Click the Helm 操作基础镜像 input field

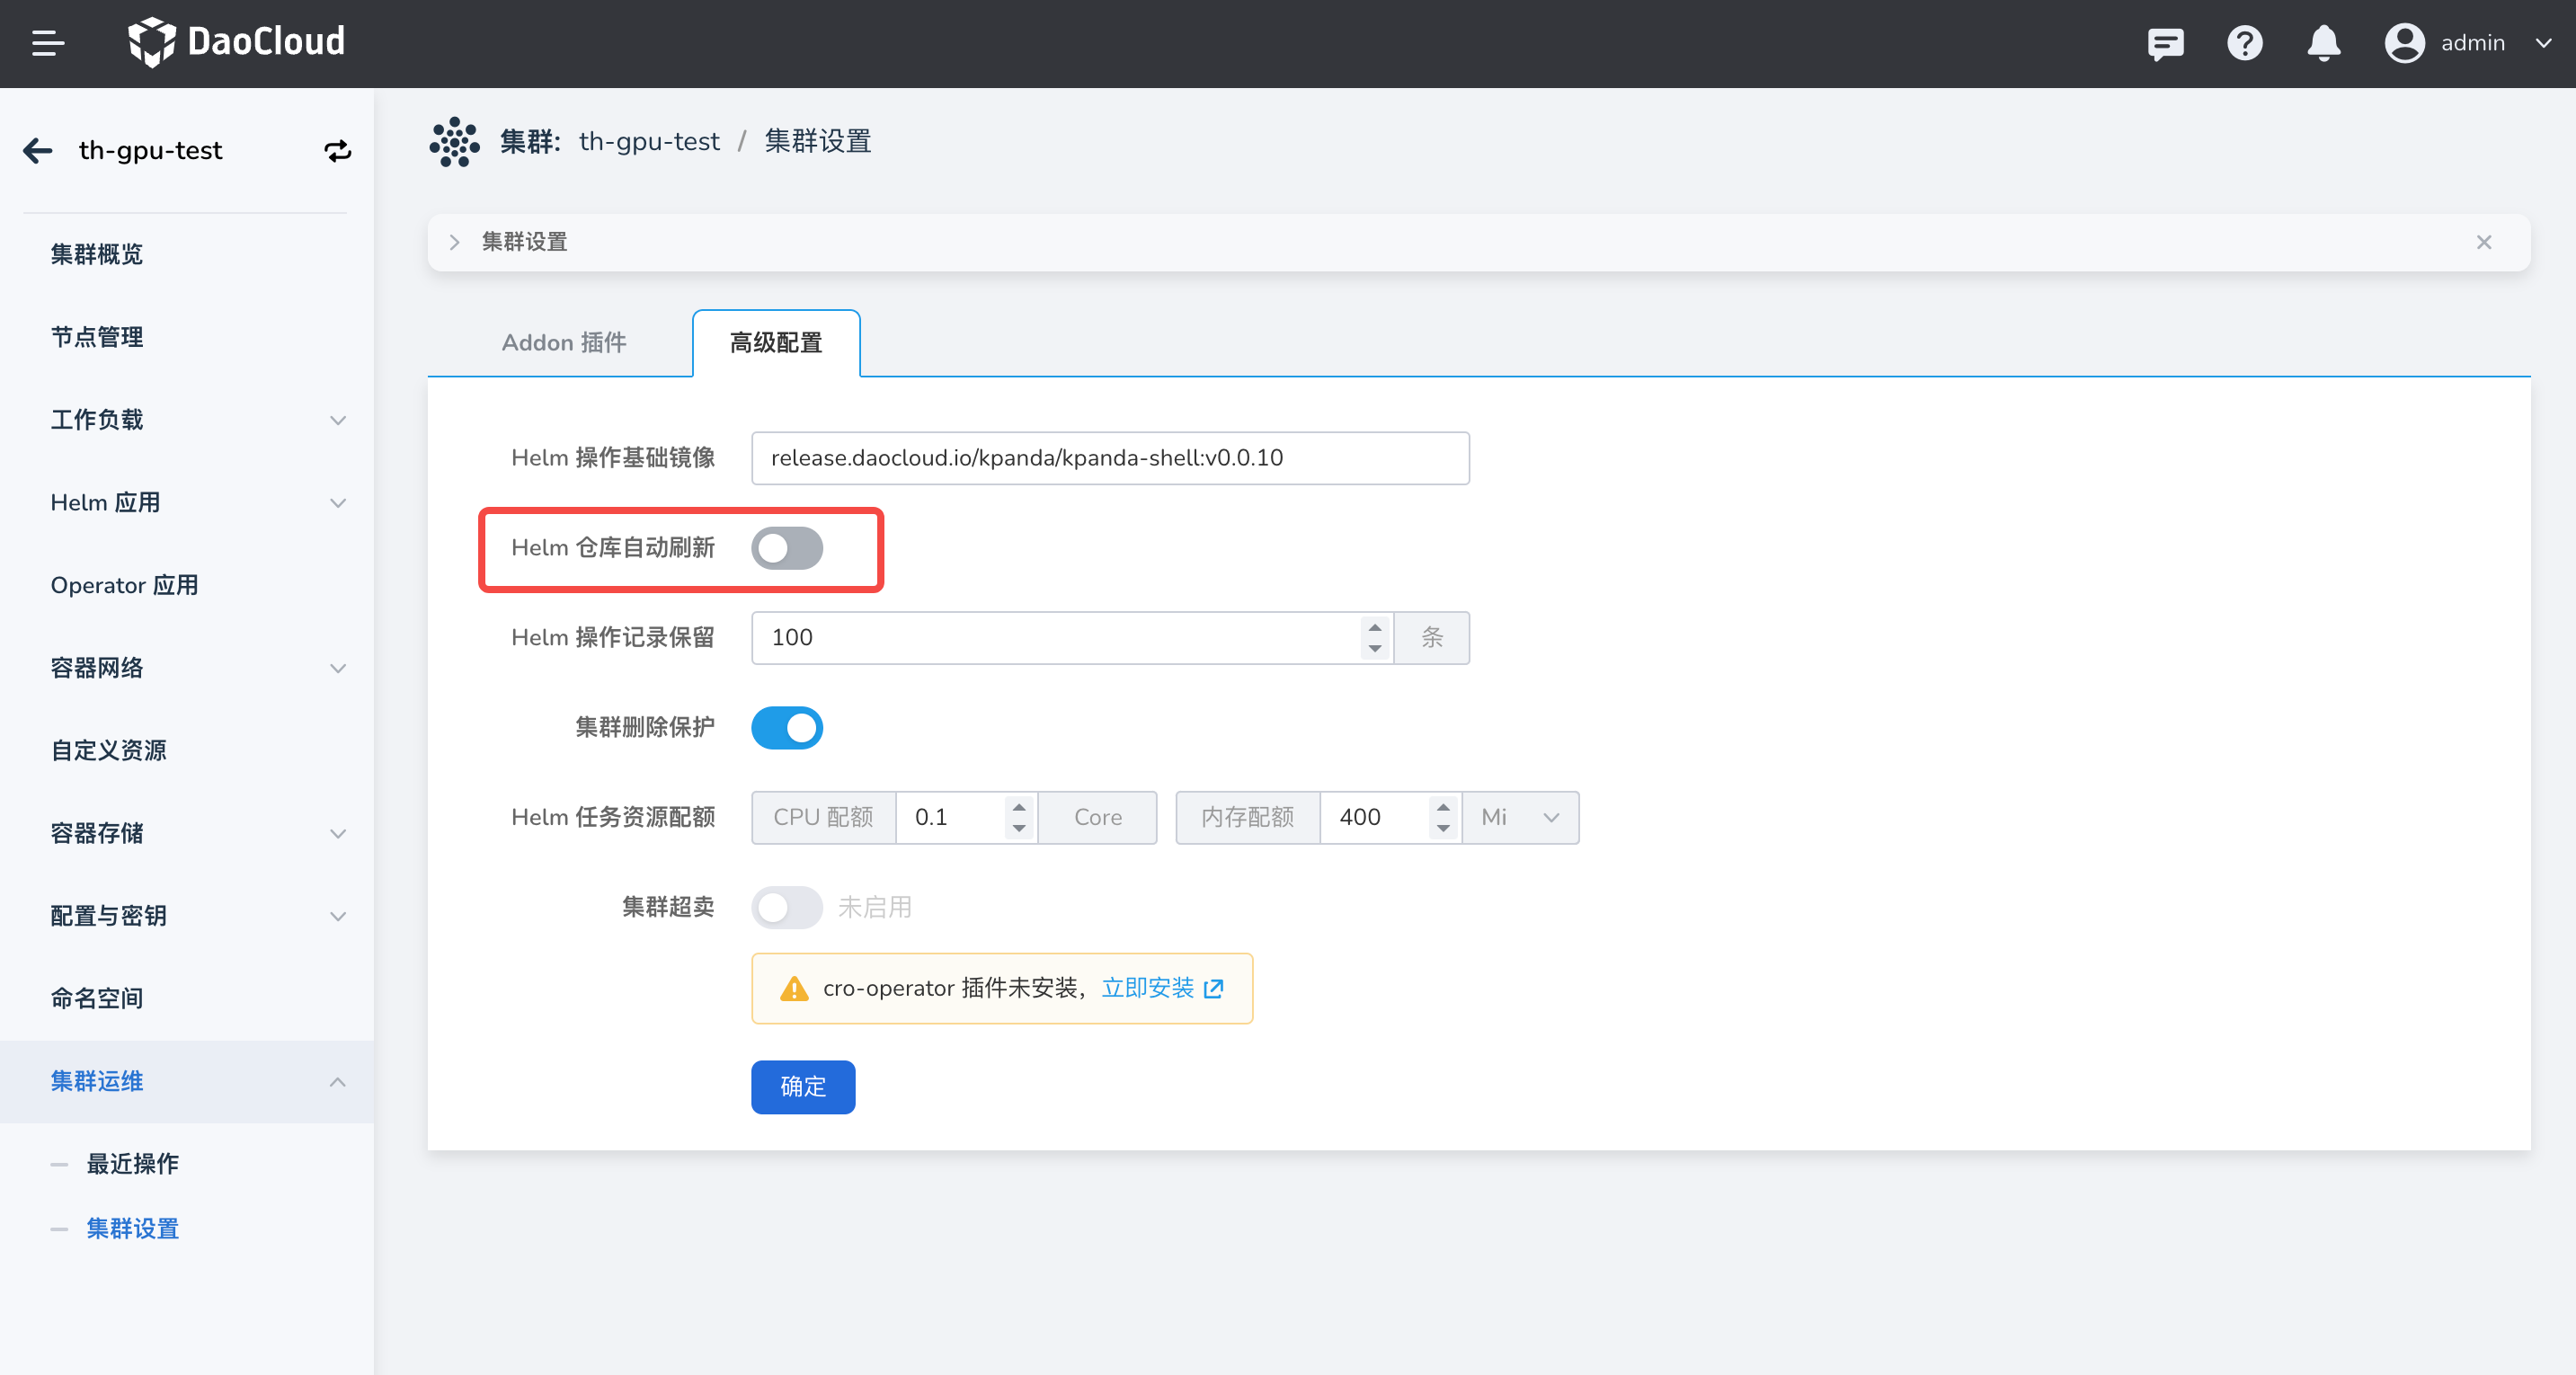1109,458
